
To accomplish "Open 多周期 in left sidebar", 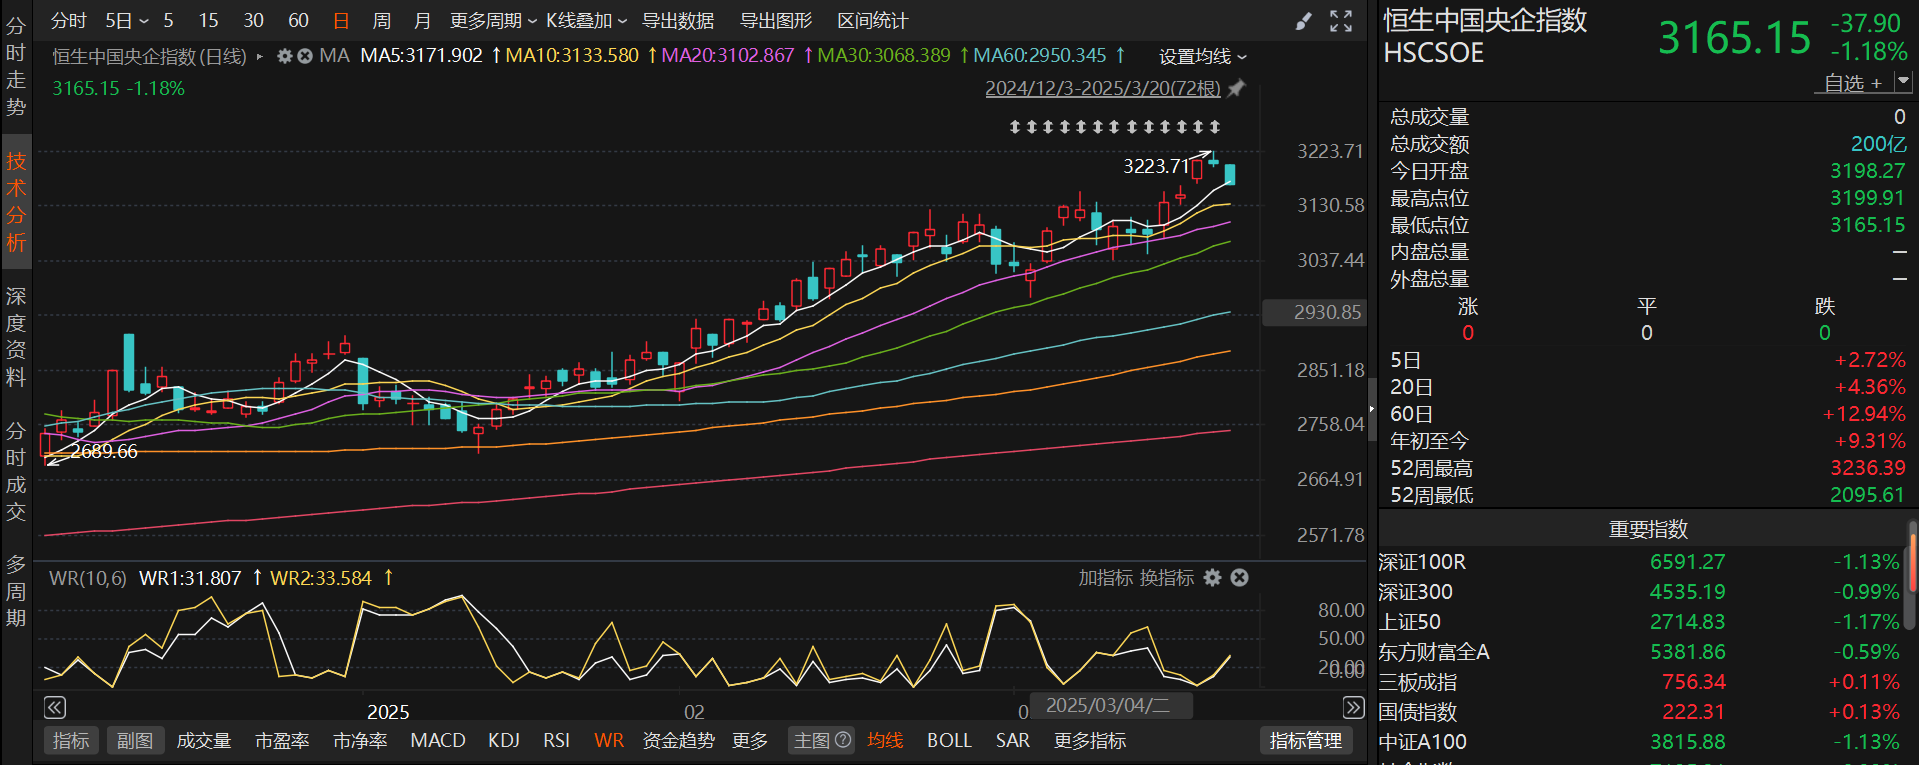I will coord(16,592).
